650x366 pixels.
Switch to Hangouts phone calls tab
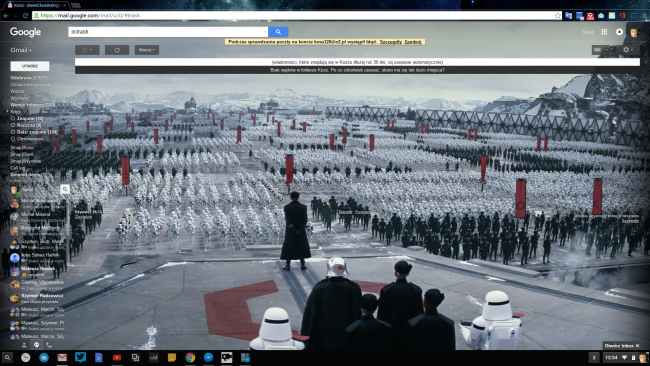49,345
